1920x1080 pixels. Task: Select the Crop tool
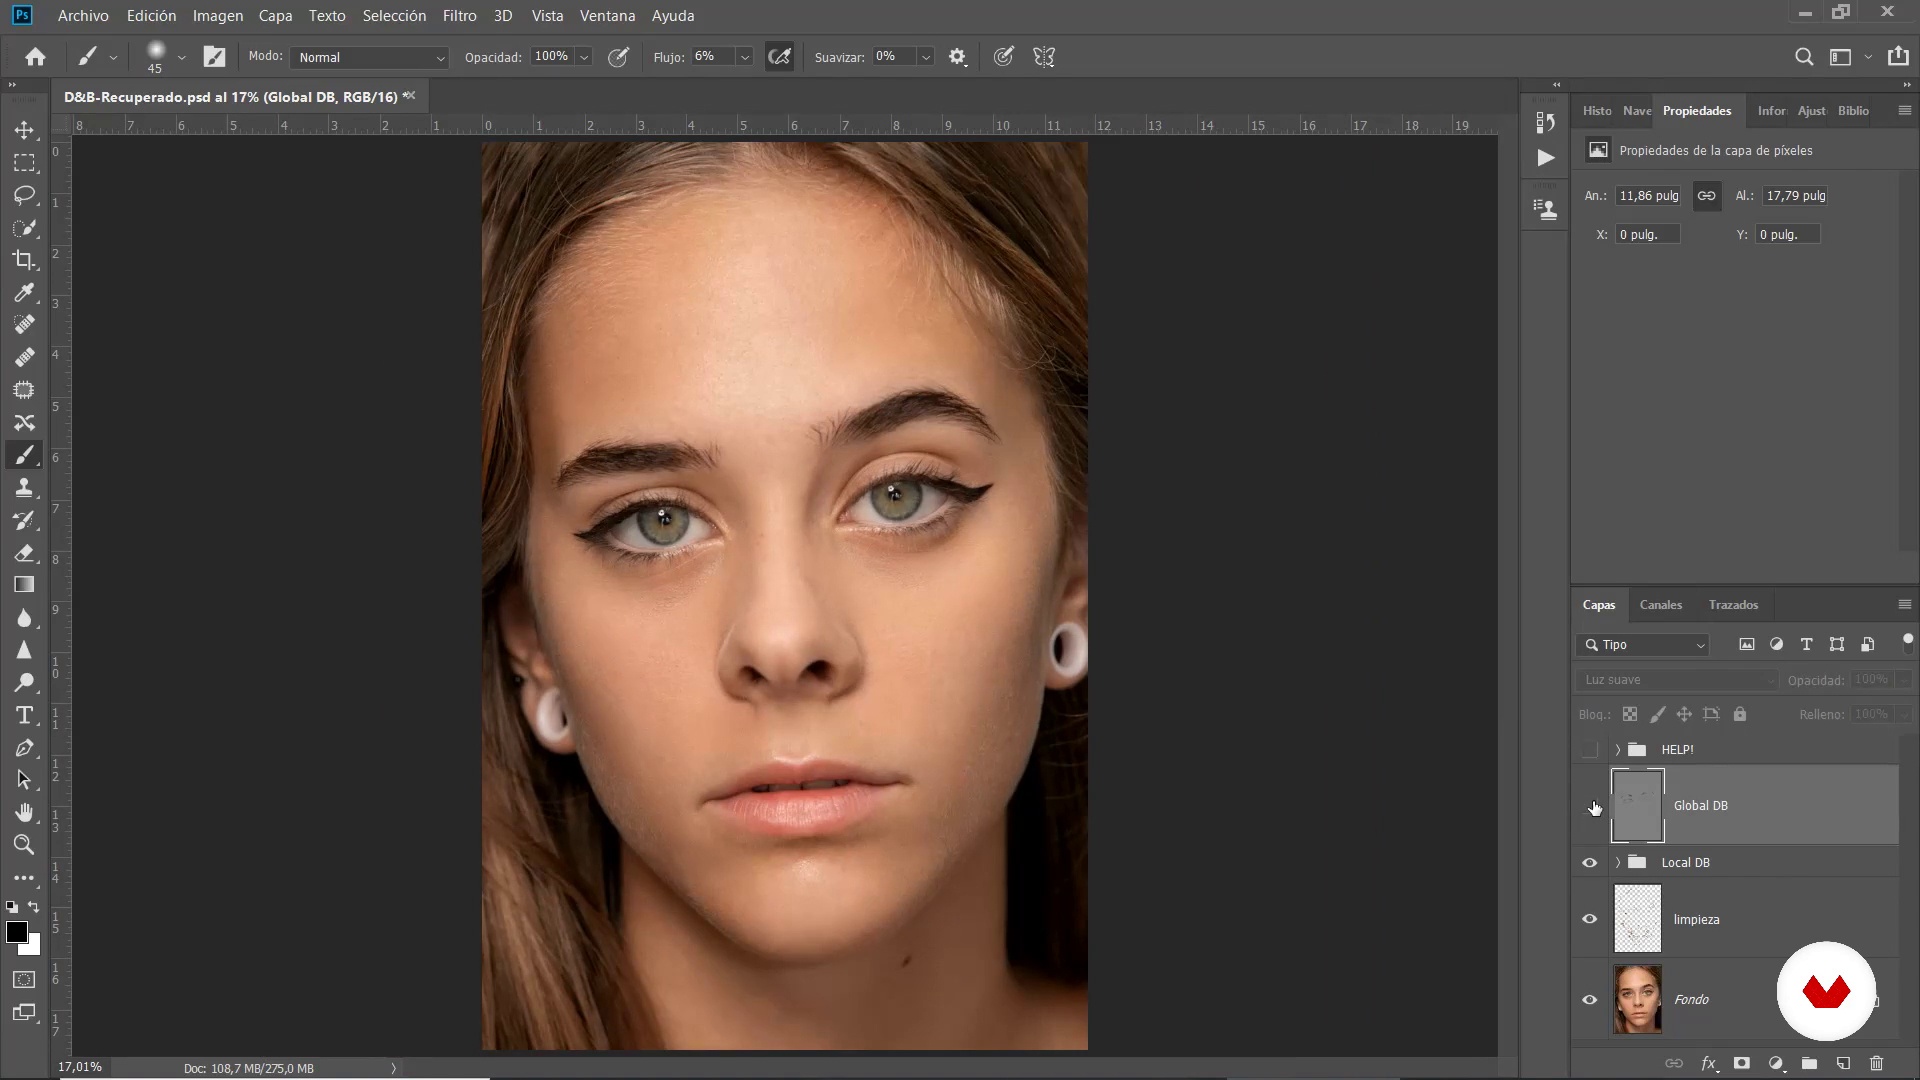[24, 260]
